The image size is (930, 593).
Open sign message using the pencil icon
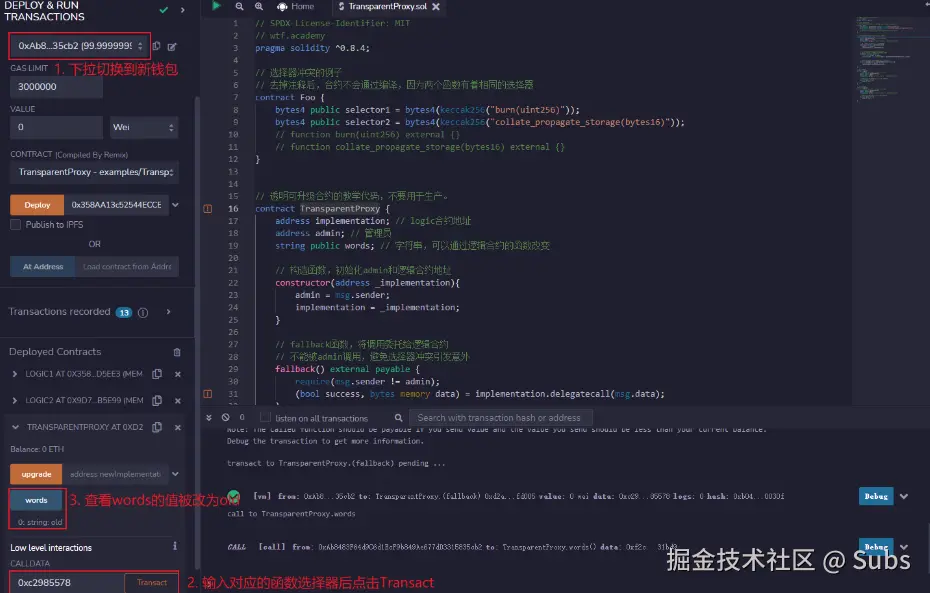(173, 46)
